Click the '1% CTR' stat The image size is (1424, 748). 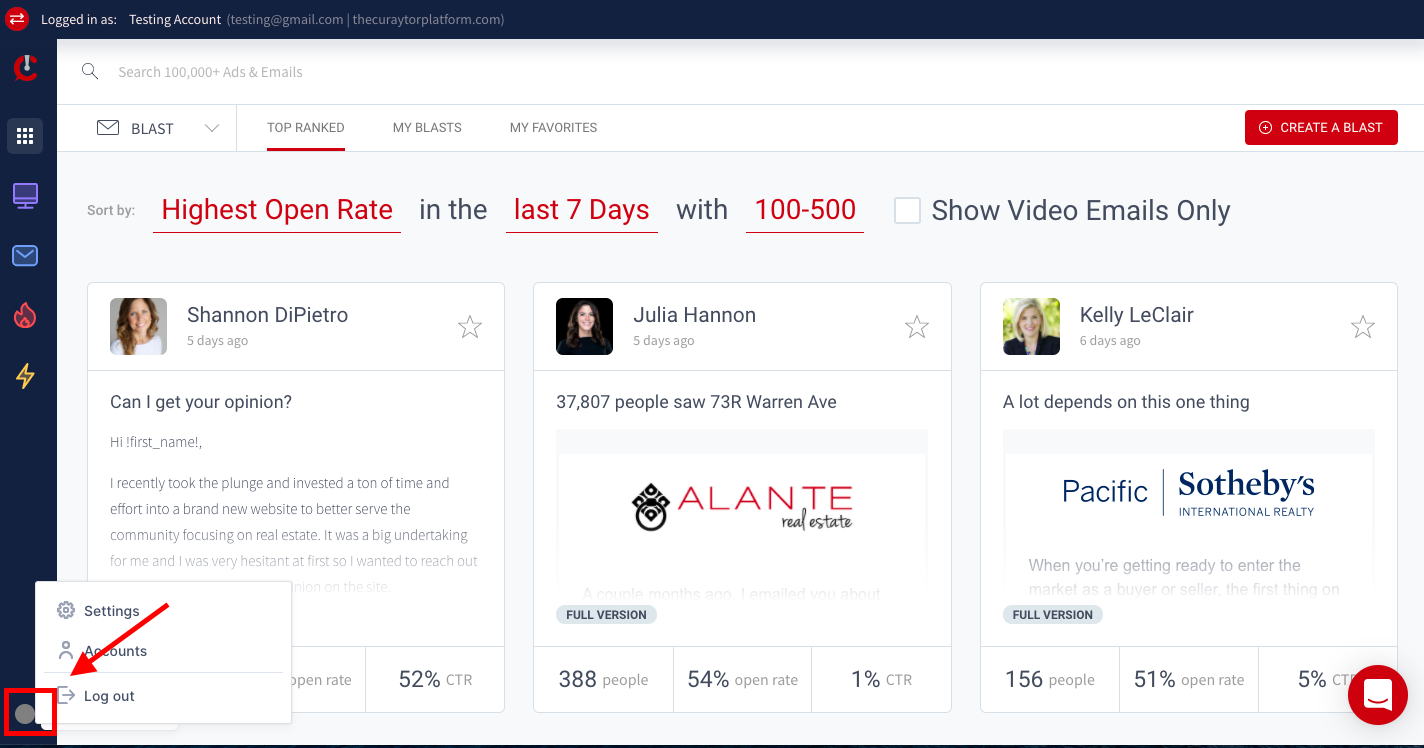[881, 679]
